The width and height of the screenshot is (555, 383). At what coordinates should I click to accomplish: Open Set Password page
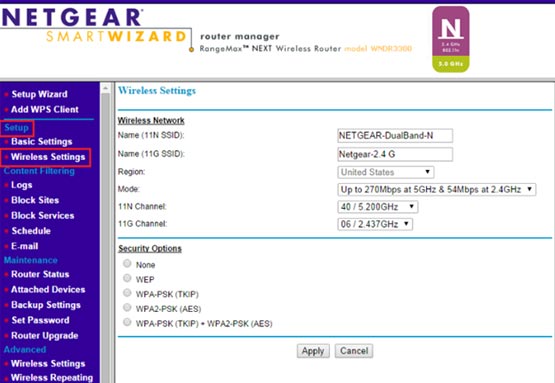tap(40, 320)
